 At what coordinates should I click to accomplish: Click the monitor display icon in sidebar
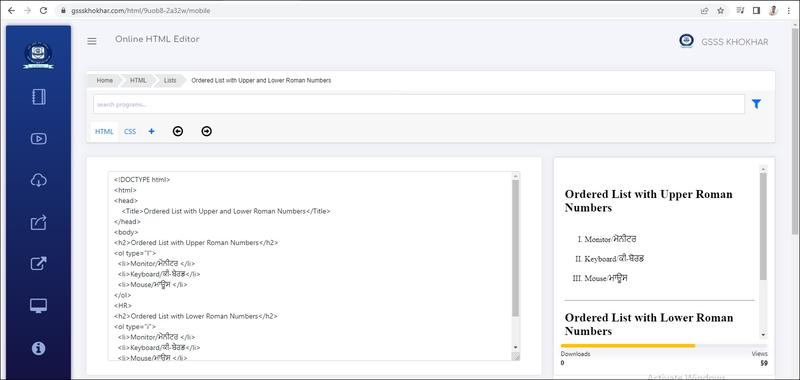click(x=39, y=306)
